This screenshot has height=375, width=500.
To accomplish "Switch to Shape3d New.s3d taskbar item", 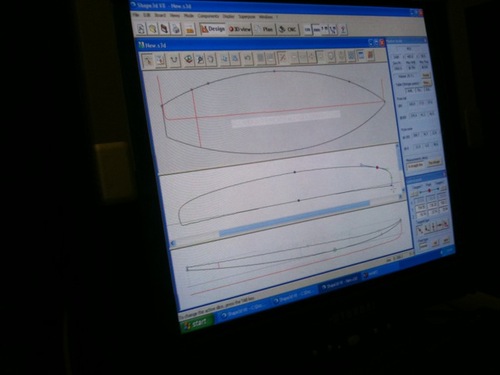I will pos(340,282).
